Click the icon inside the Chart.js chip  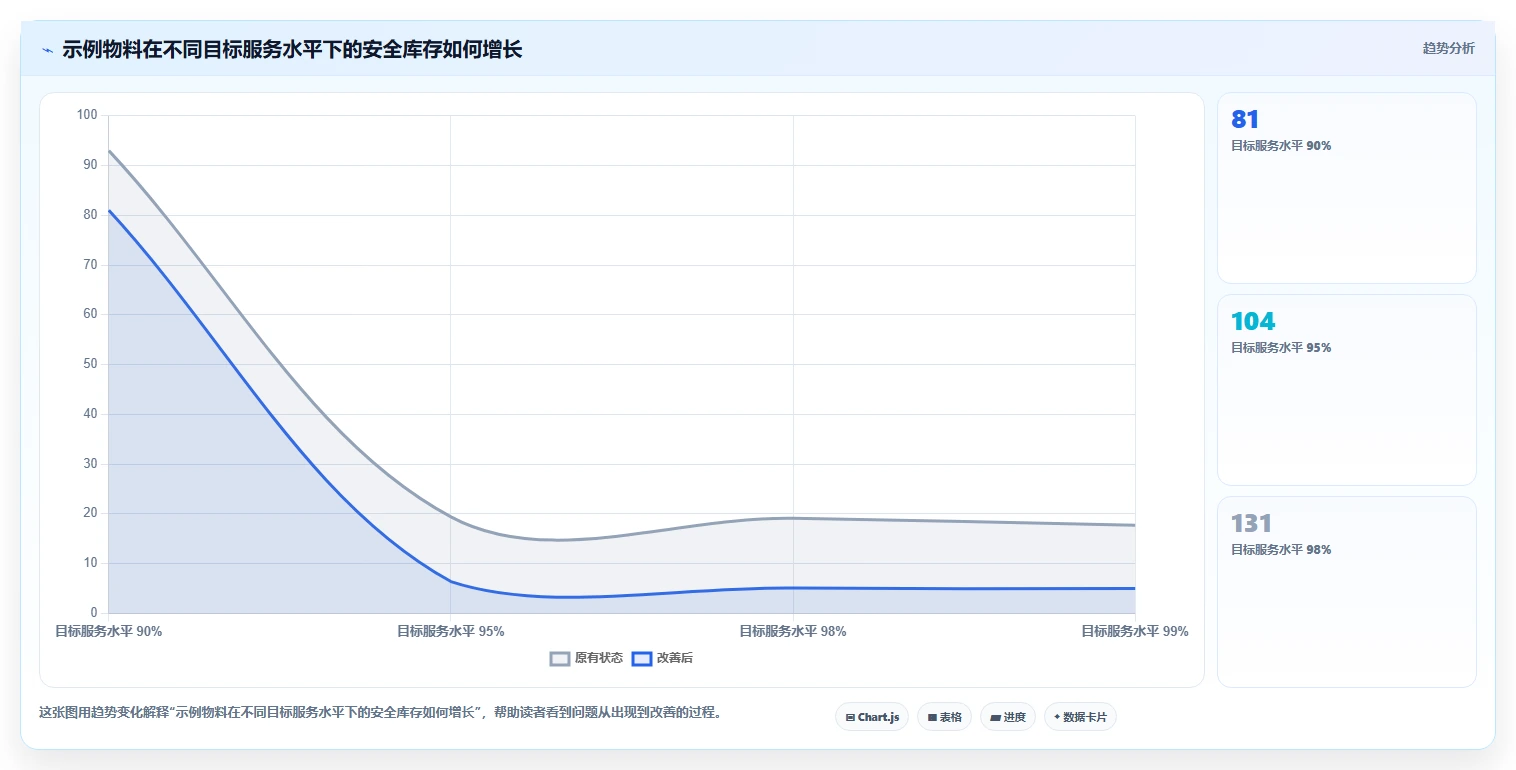click(850, 717)
